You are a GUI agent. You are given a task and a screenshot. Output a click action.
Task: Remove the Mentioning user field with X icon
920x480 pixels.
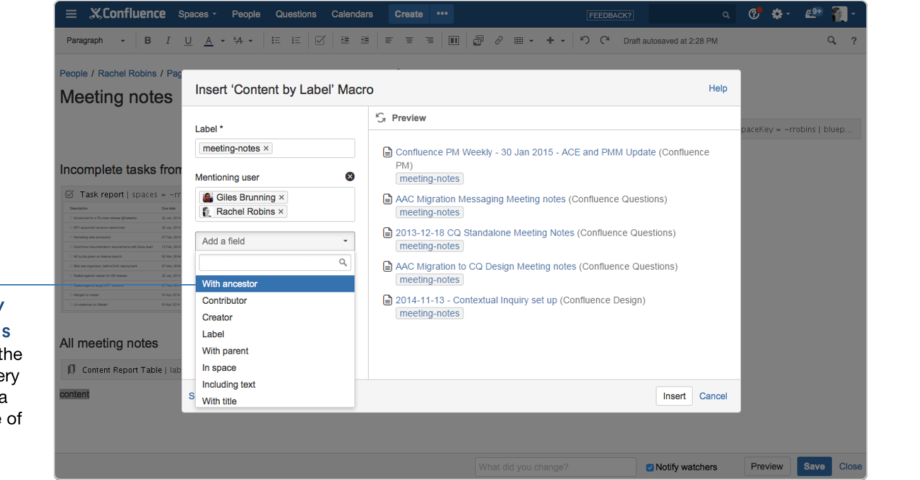pyautogui.click(x=349, y=176)
